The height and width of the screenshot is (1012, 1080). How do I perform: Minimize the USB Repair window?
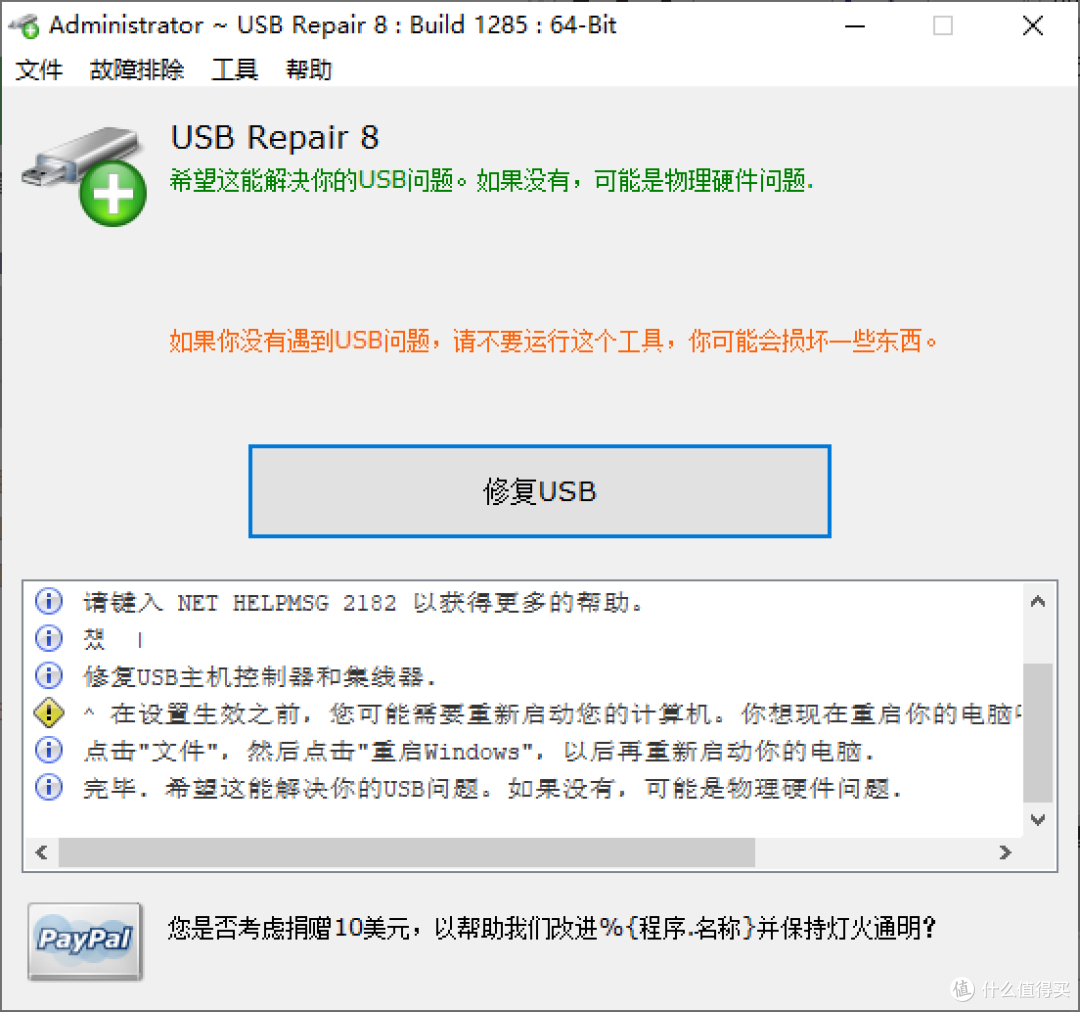pos(855,26)
